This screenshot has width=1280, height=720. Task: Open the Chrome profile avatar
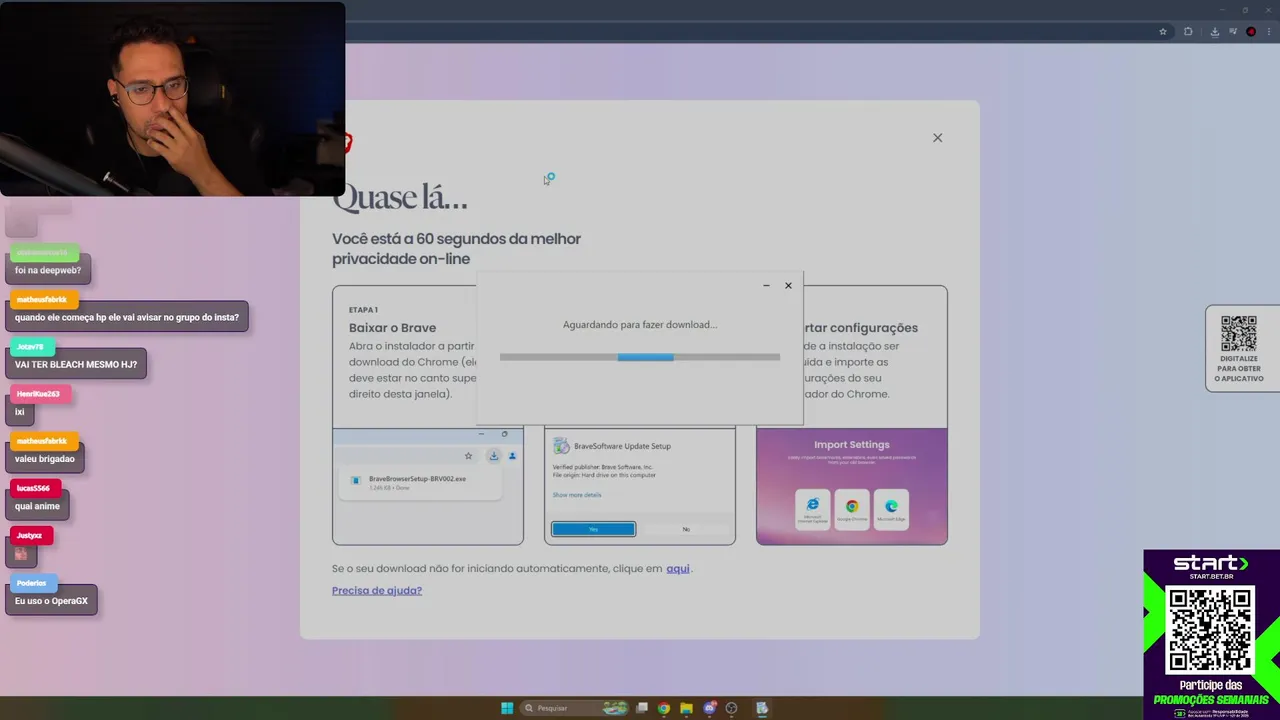point(1251,31)
